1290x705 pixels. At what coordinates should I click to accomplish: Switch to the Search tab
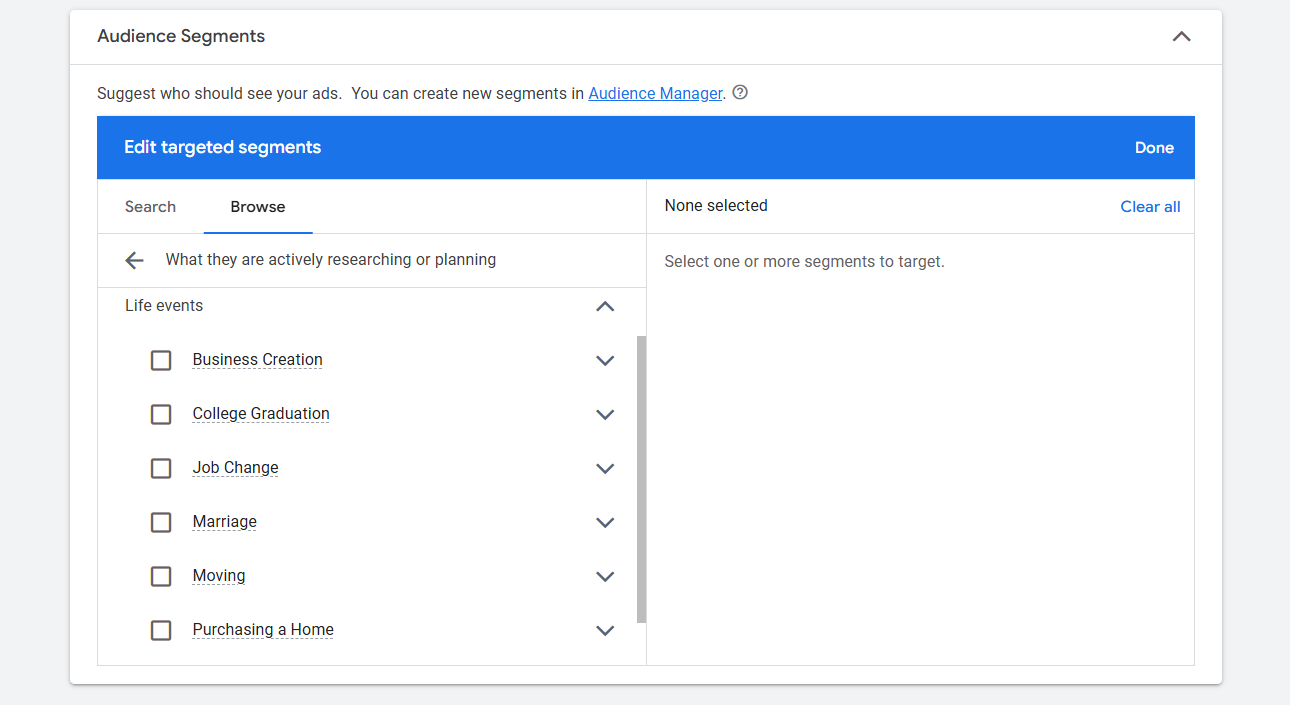[x=150, y=207]
